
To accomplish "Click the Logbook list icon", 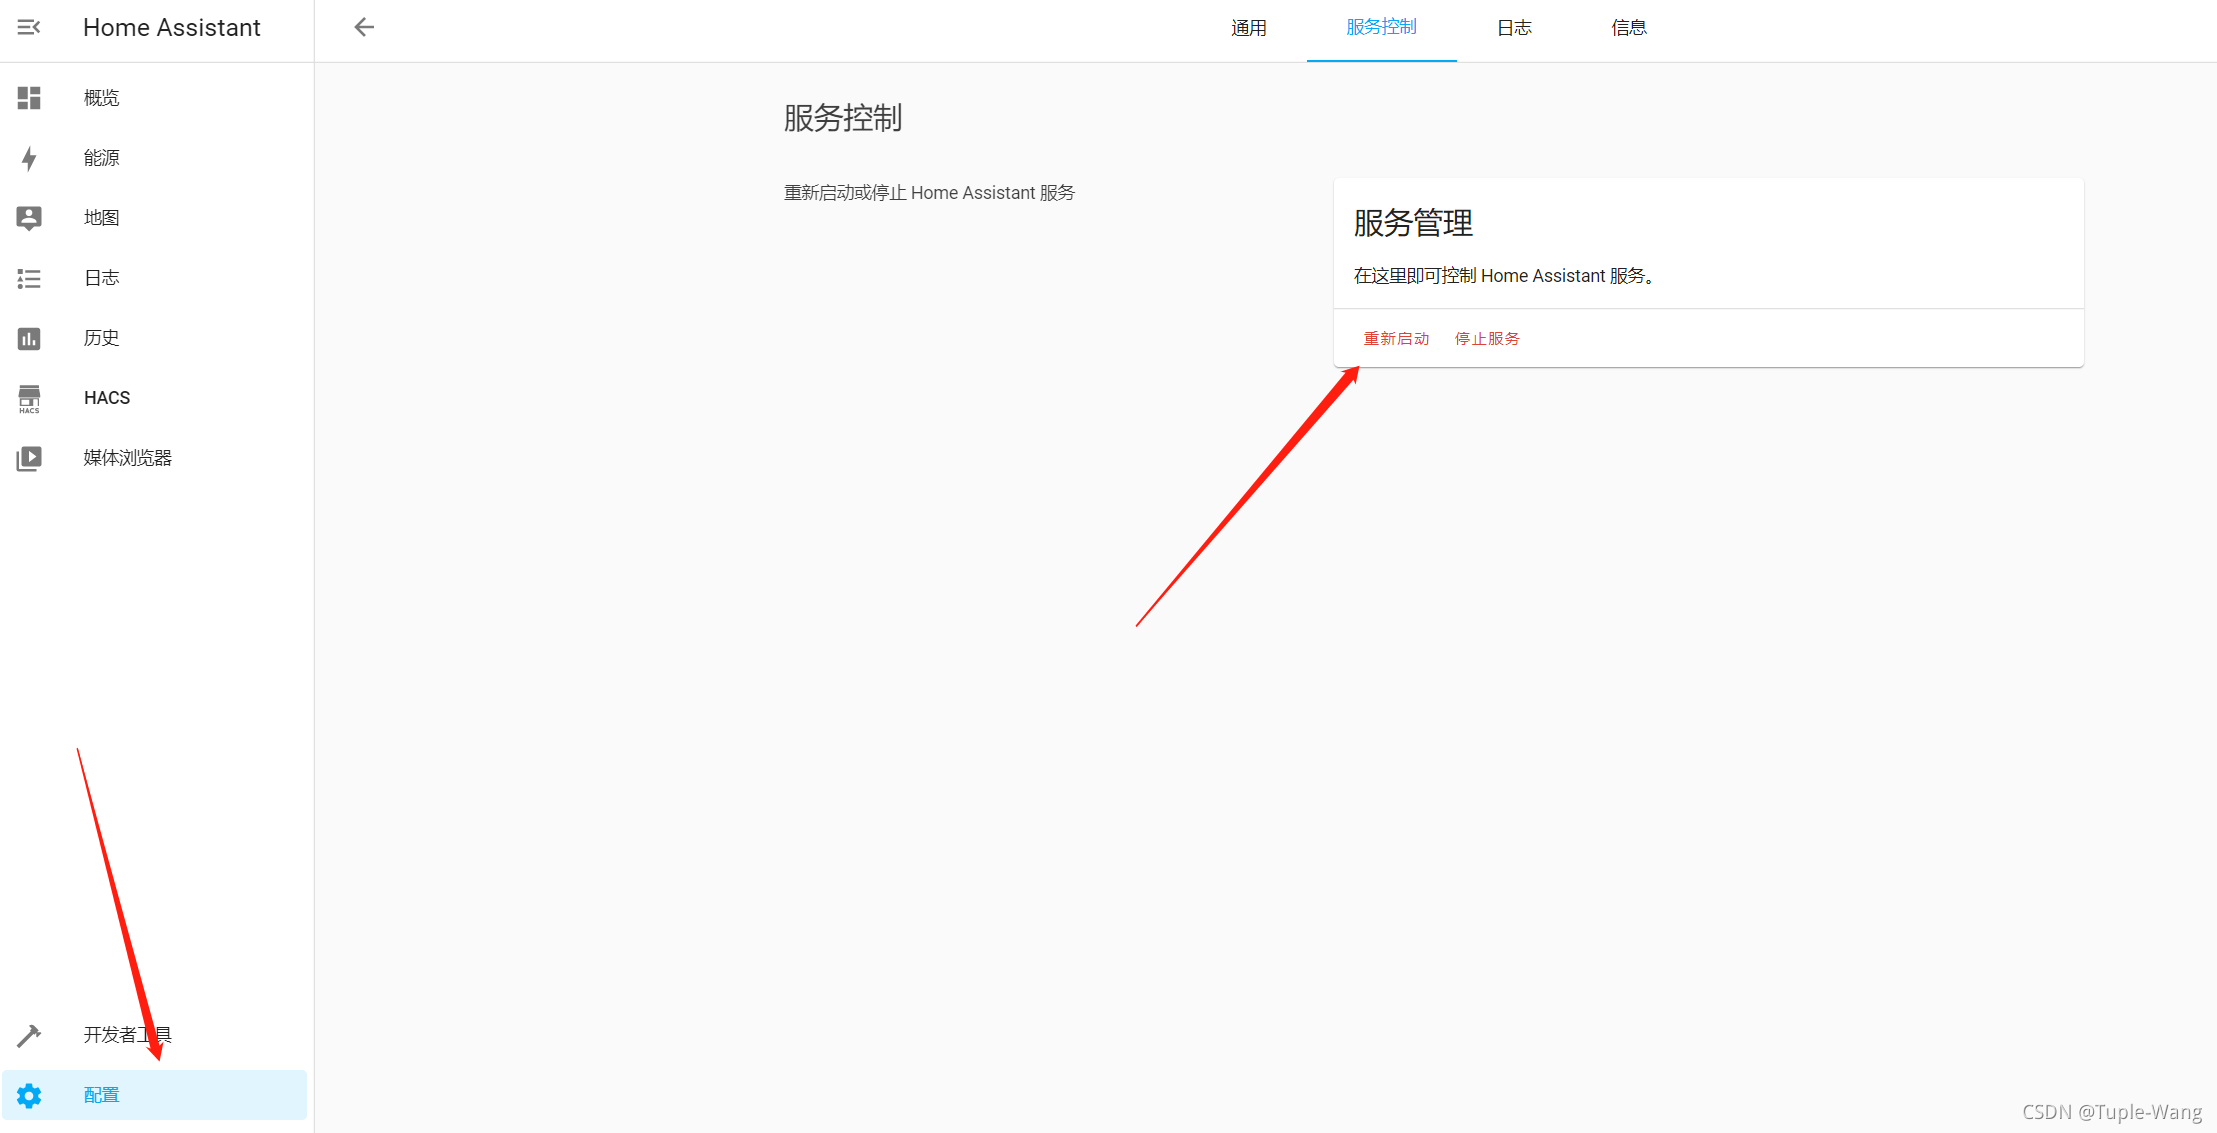I will click(29, 278).
